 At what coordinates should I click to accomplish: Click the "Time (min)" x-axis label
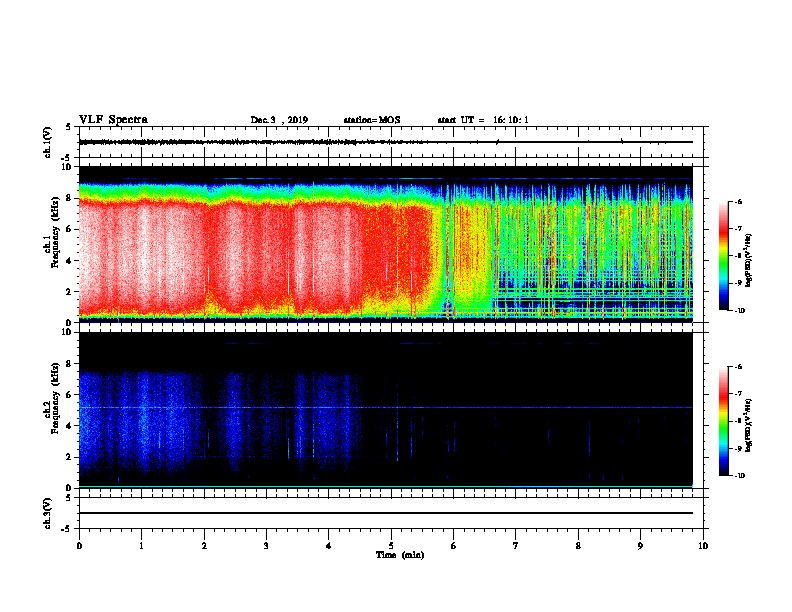coord(400,555)
